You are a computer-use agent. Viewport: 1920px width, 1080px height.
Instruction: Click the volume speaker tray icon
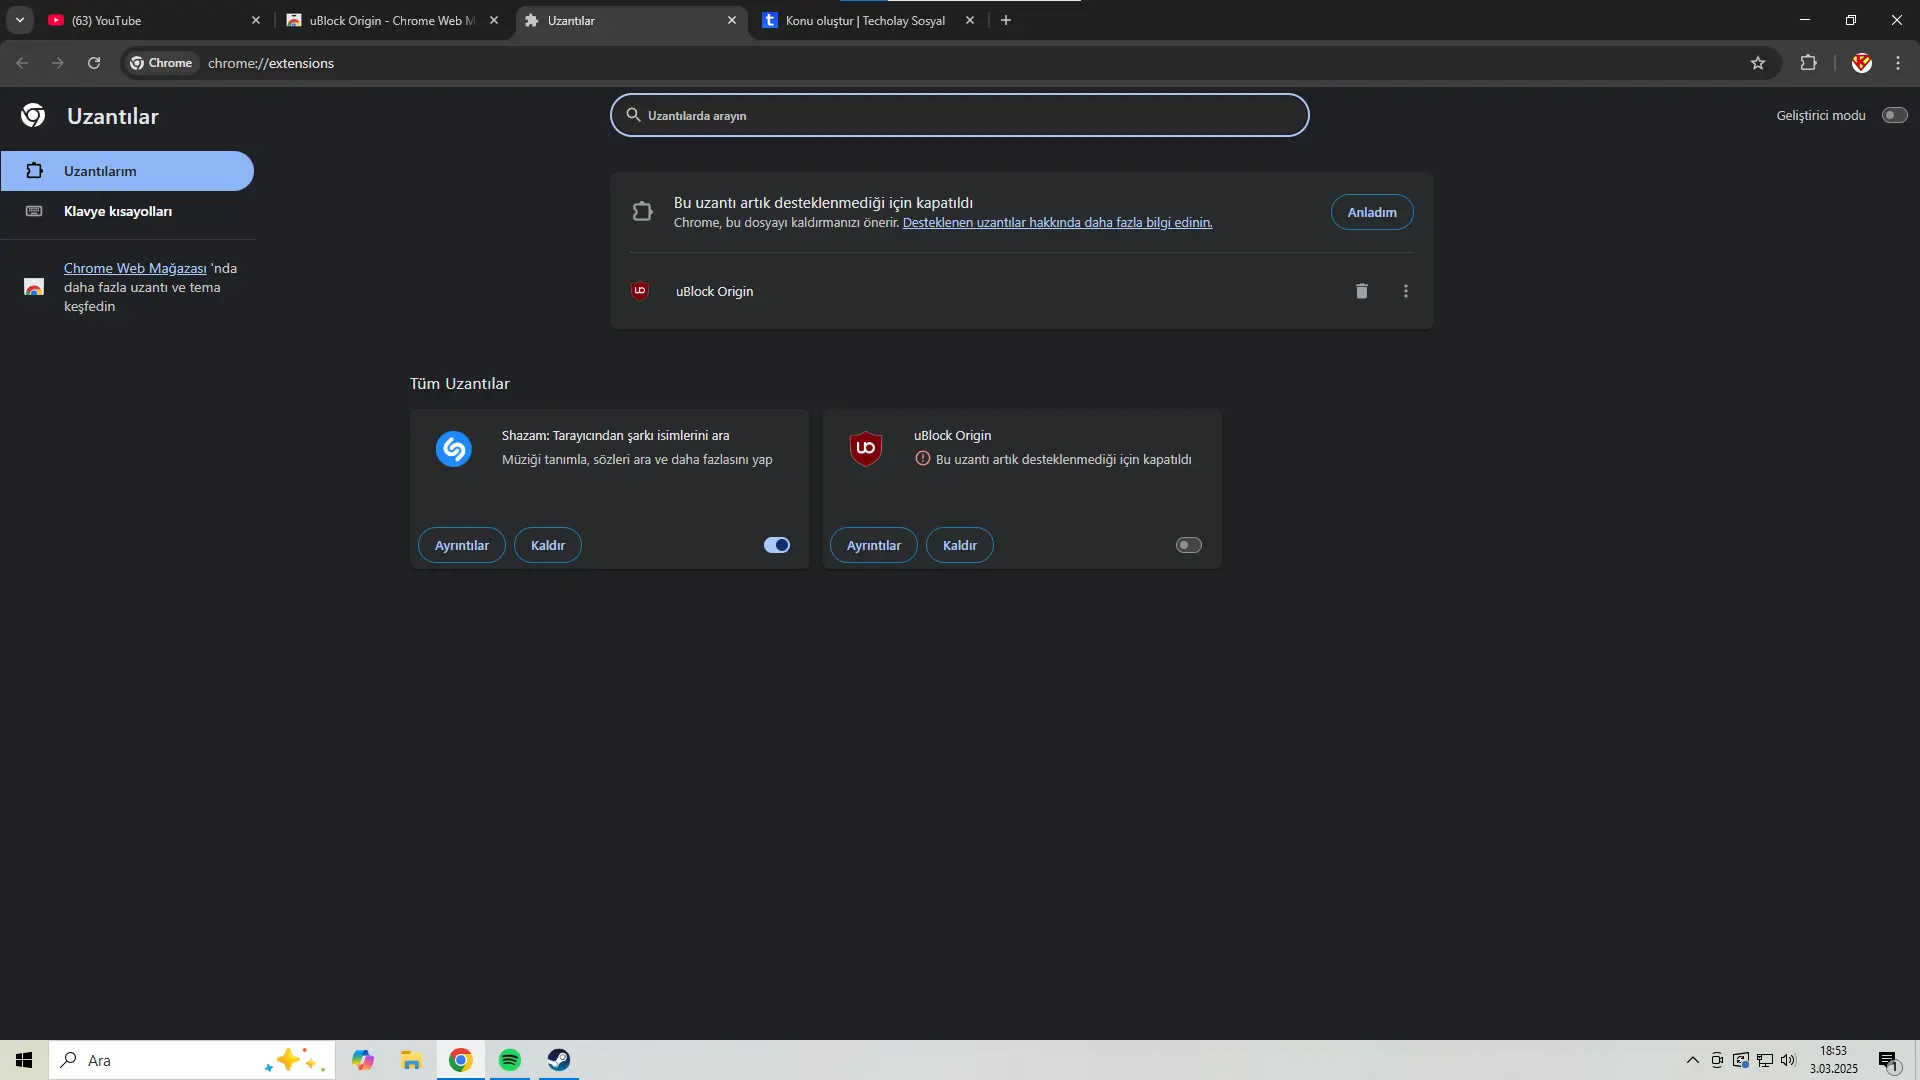pos(1789,1060)
